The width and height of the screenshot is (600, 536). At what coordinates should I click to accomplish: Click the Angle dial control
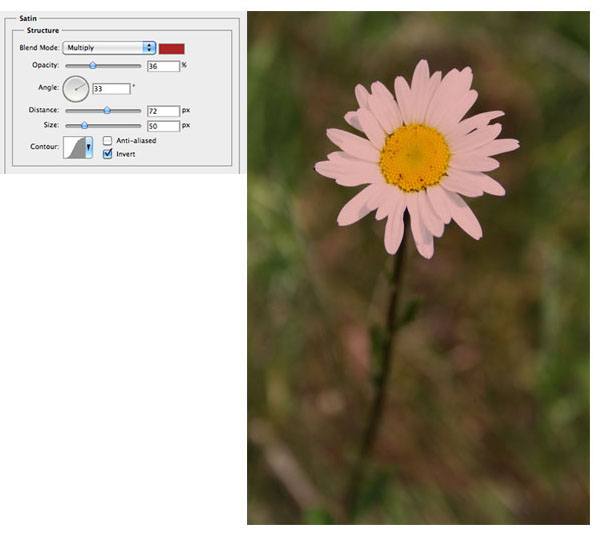click(76, 88)
